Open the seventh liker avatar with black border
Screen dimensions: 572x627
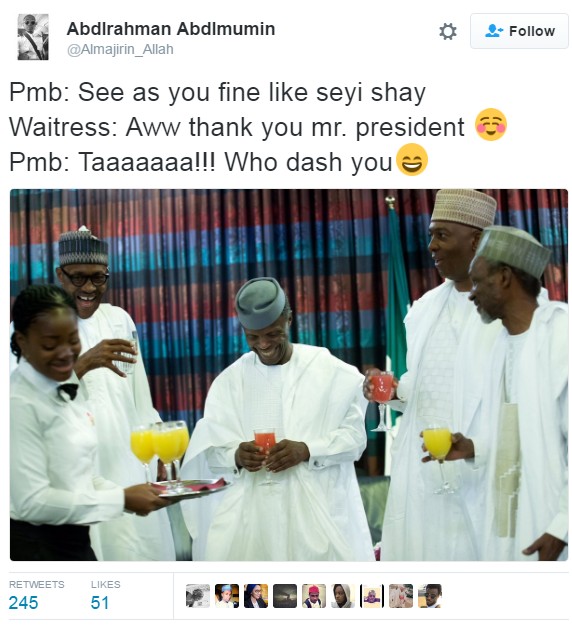tap(372, 596)
